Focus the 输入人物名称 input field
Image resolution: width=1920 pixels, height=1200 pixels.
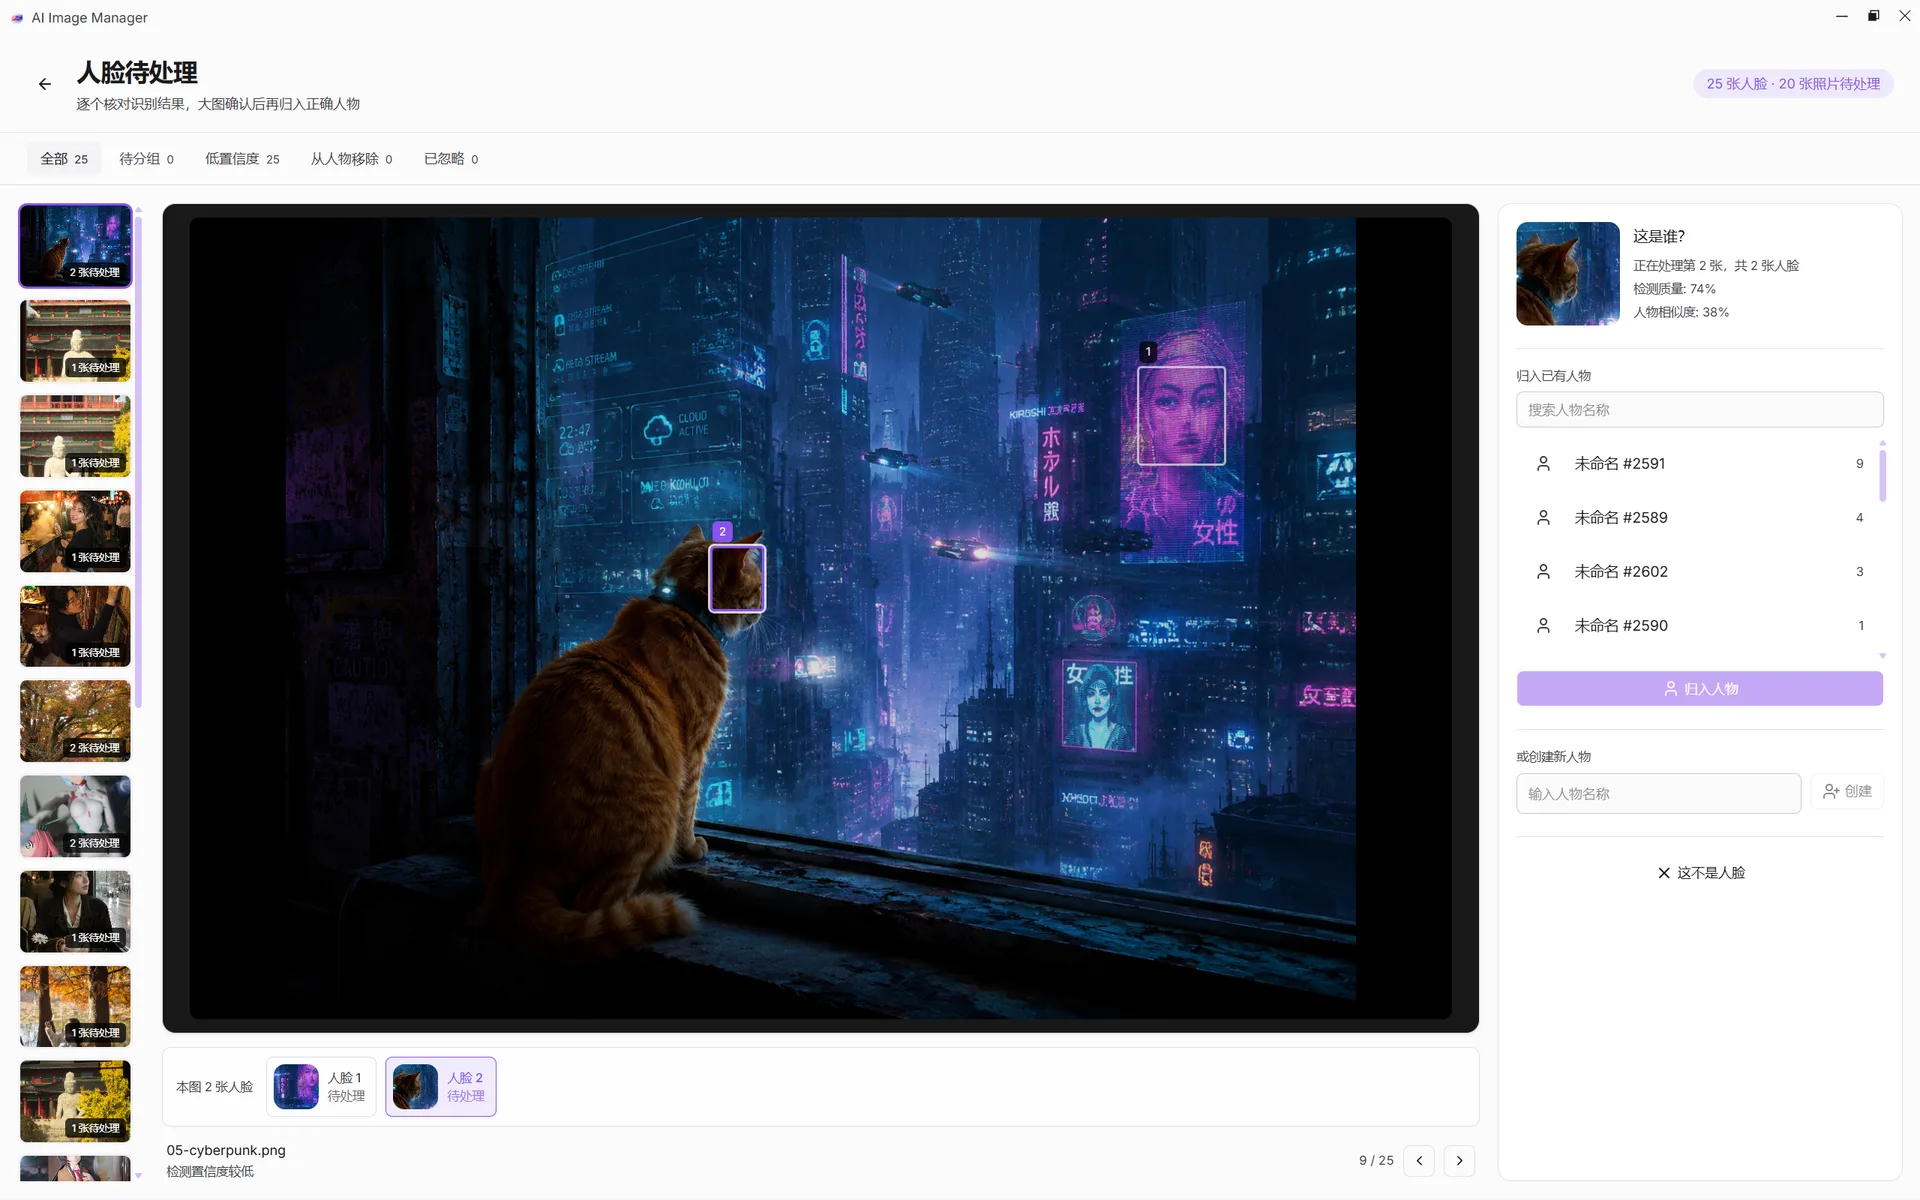tap(1658, 793)
